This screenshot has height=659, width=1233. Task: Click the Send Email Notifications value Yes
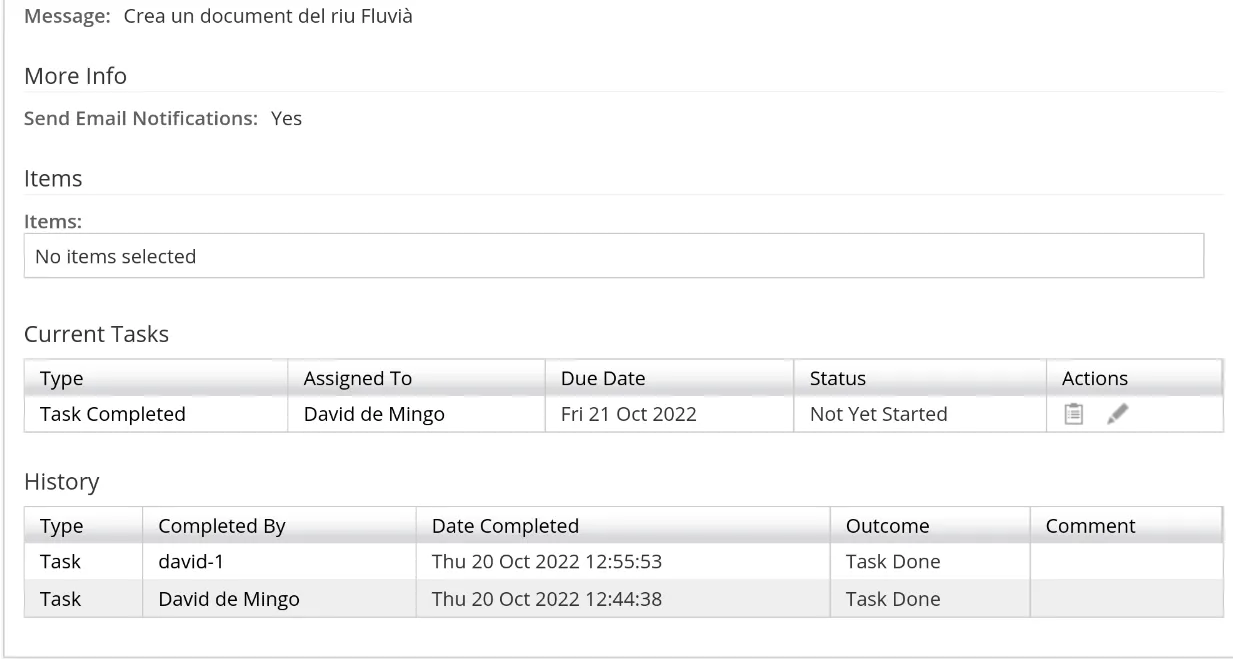pos(287,118)
